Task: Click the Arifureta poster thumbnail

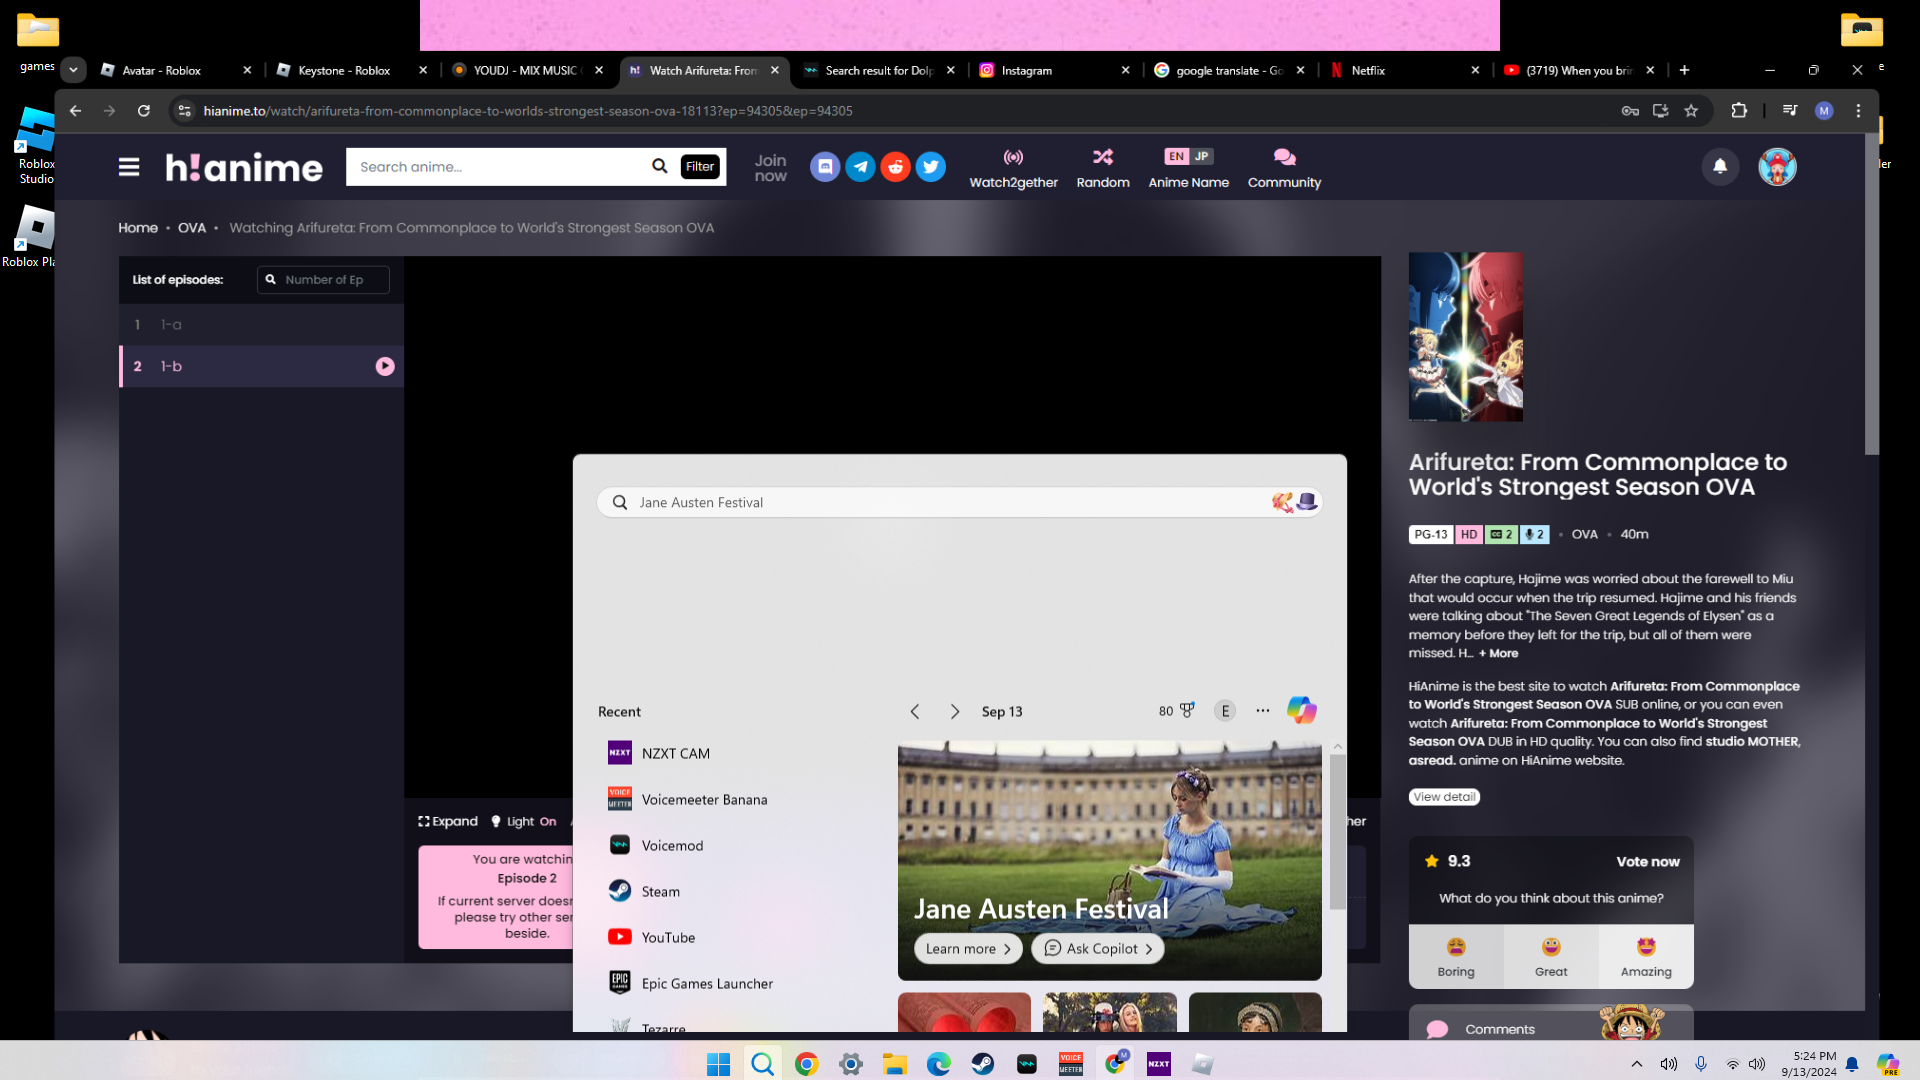Action: pos(1465,336)
